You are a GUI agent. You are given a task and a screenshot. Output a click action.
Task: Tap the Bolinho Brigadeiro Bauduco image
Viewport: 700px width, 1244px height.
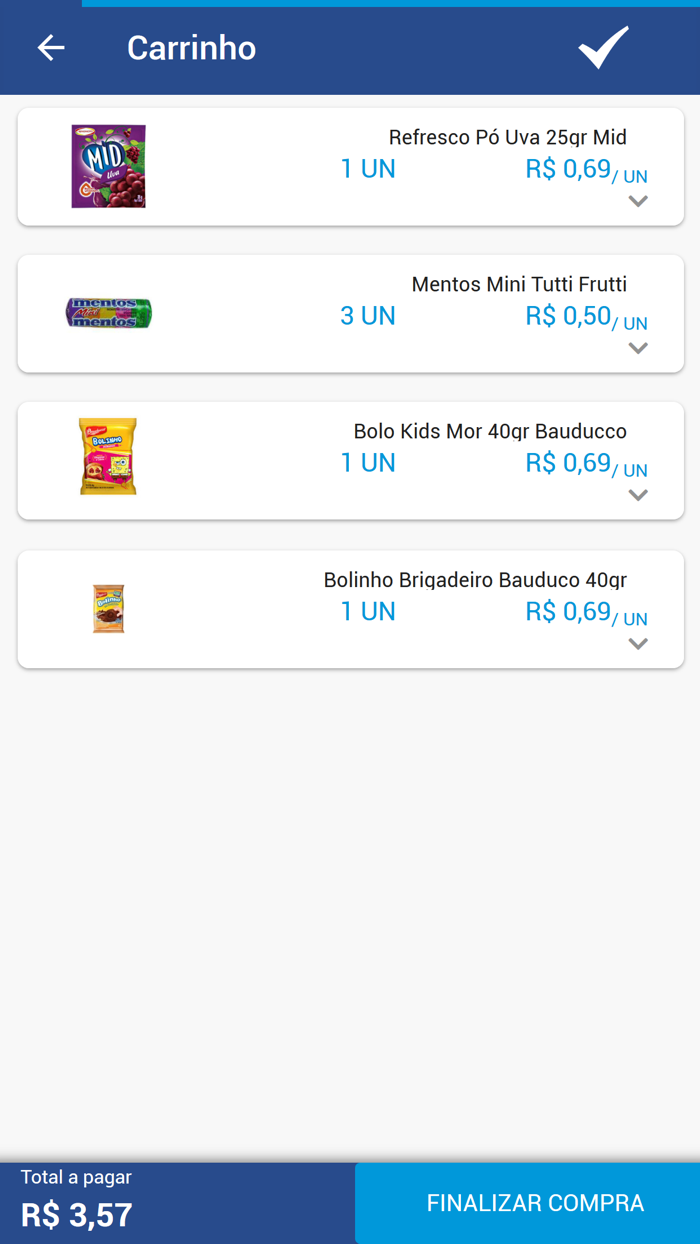(x=108, y=608)
